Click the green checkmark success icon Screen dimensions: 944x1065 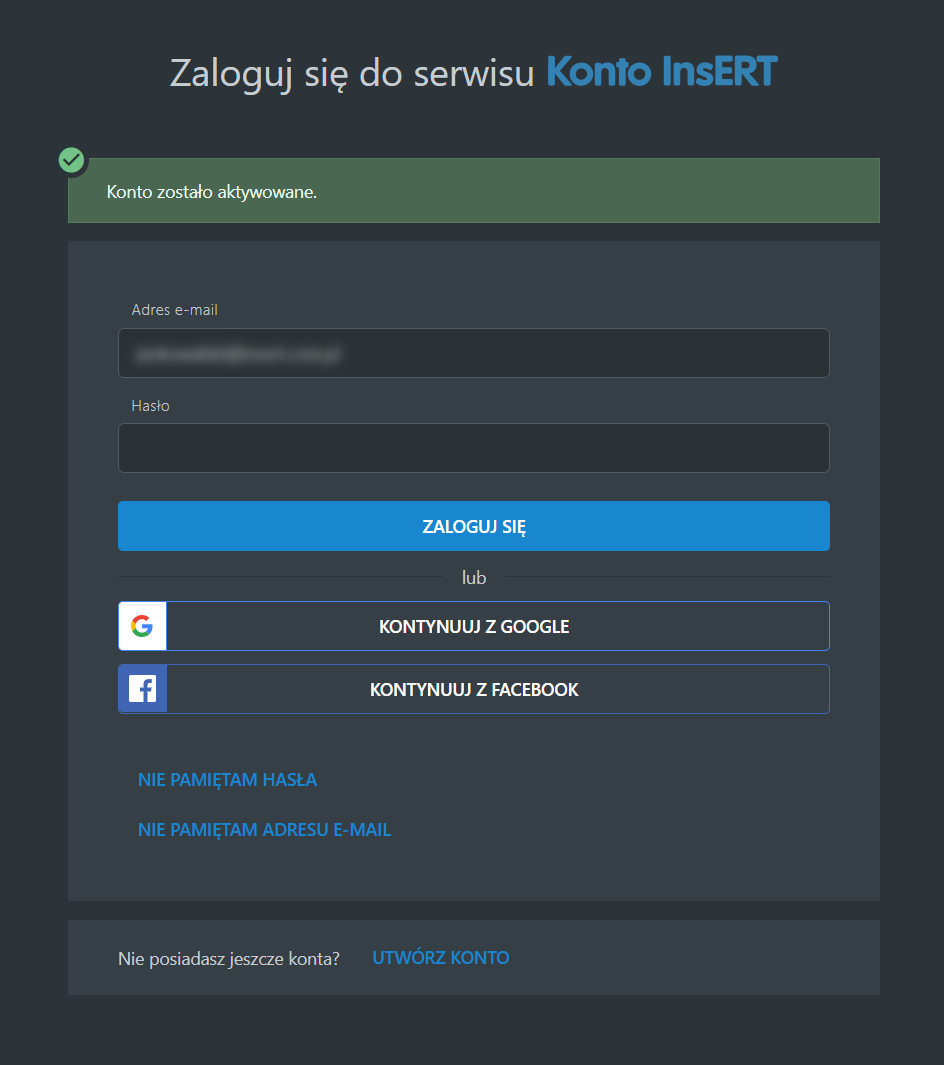[71, 159]
